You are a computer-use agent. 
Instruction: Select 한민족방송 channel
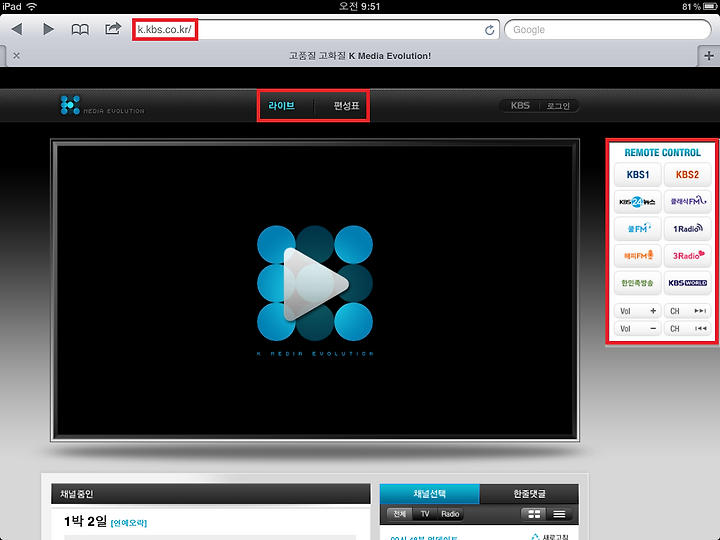point(638,283)
